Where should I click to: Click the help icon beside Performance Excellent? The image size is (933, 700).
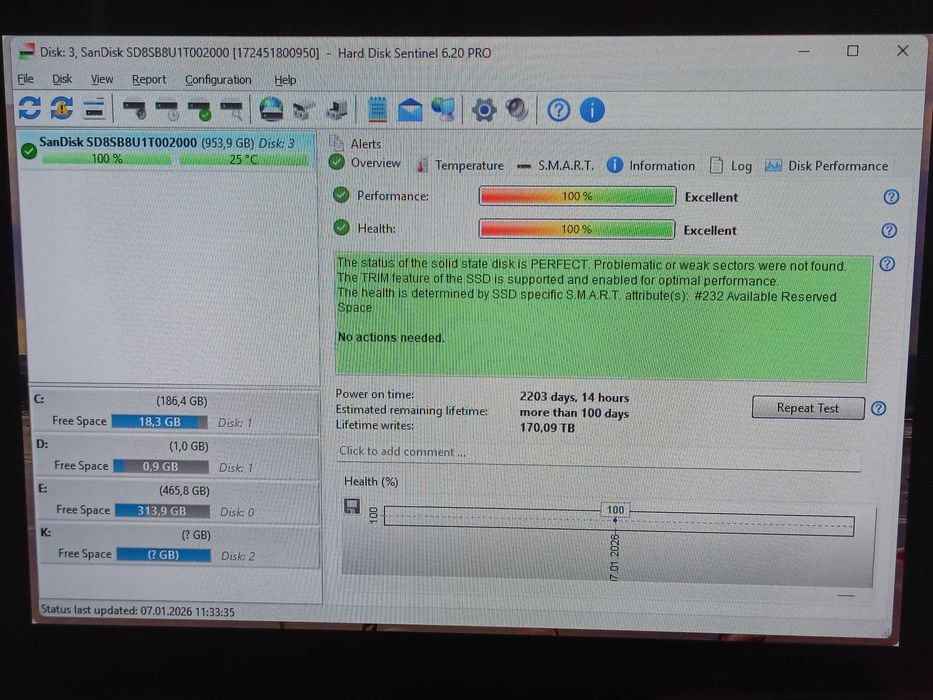pos(891,197)
